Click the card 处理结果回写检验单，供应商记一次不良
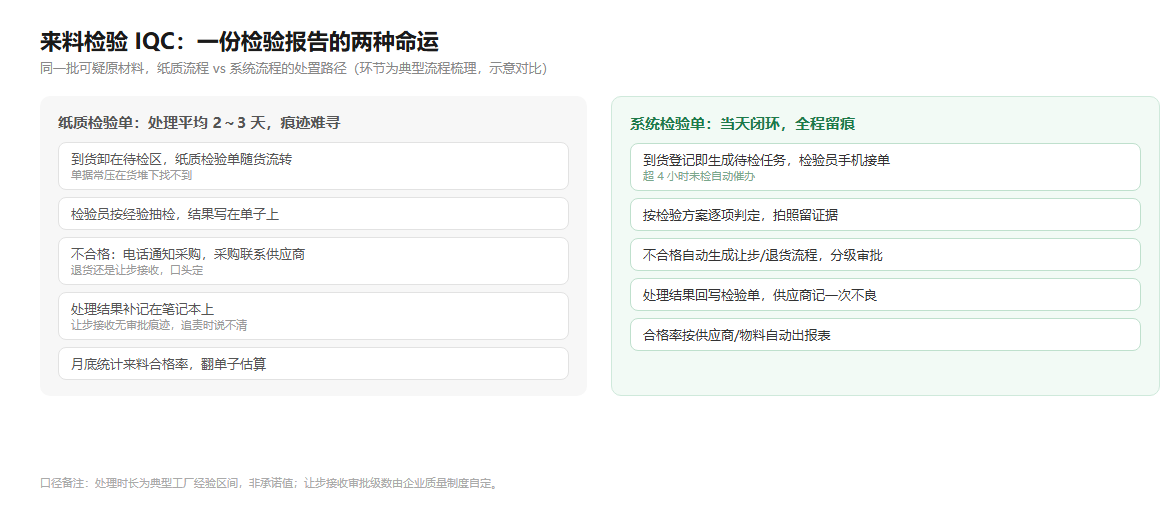This screenshot has height=506, width=1166. pos(885,295)
